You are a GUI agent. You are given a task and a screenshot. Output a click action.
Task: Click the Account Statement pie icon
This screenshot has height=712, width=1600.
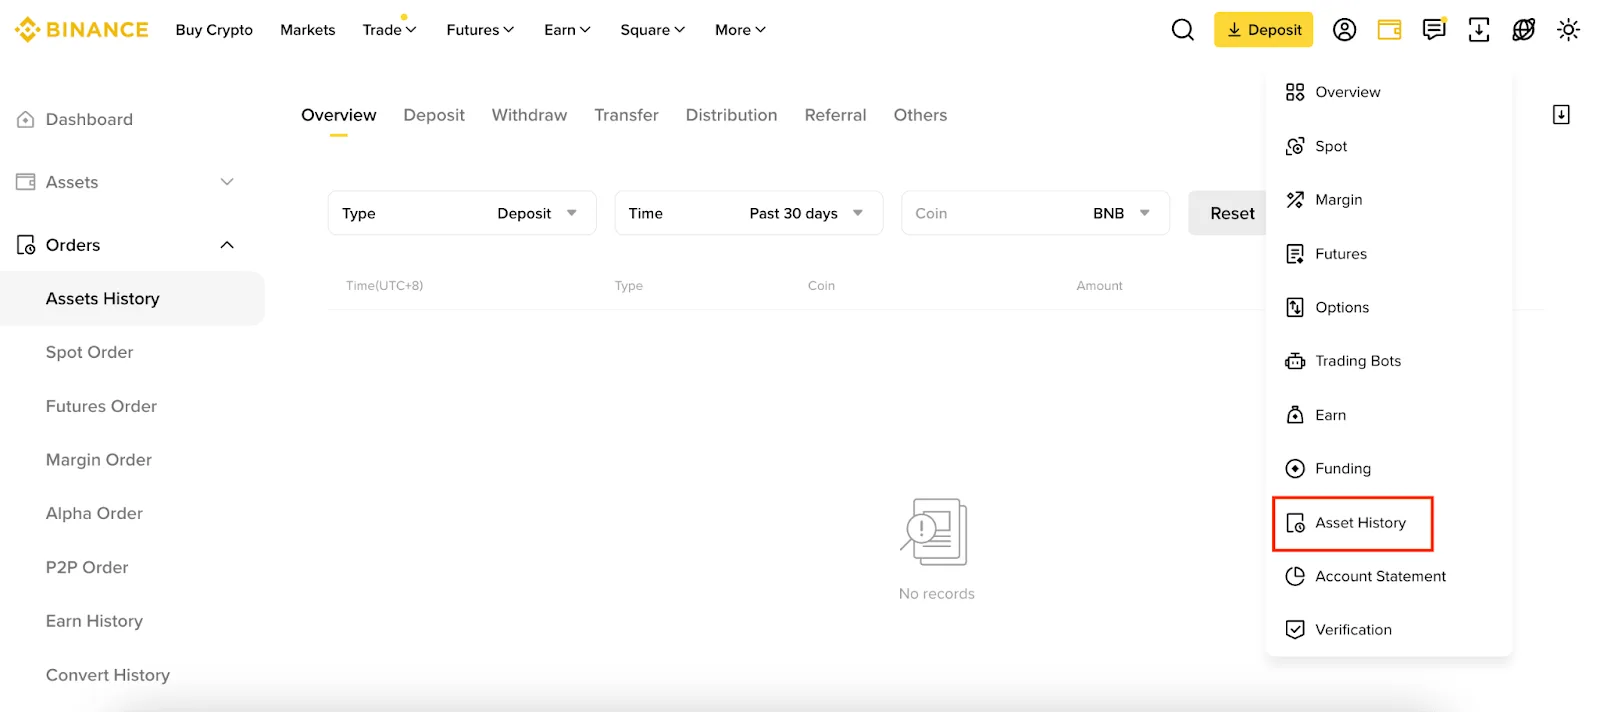[1295, 576]
